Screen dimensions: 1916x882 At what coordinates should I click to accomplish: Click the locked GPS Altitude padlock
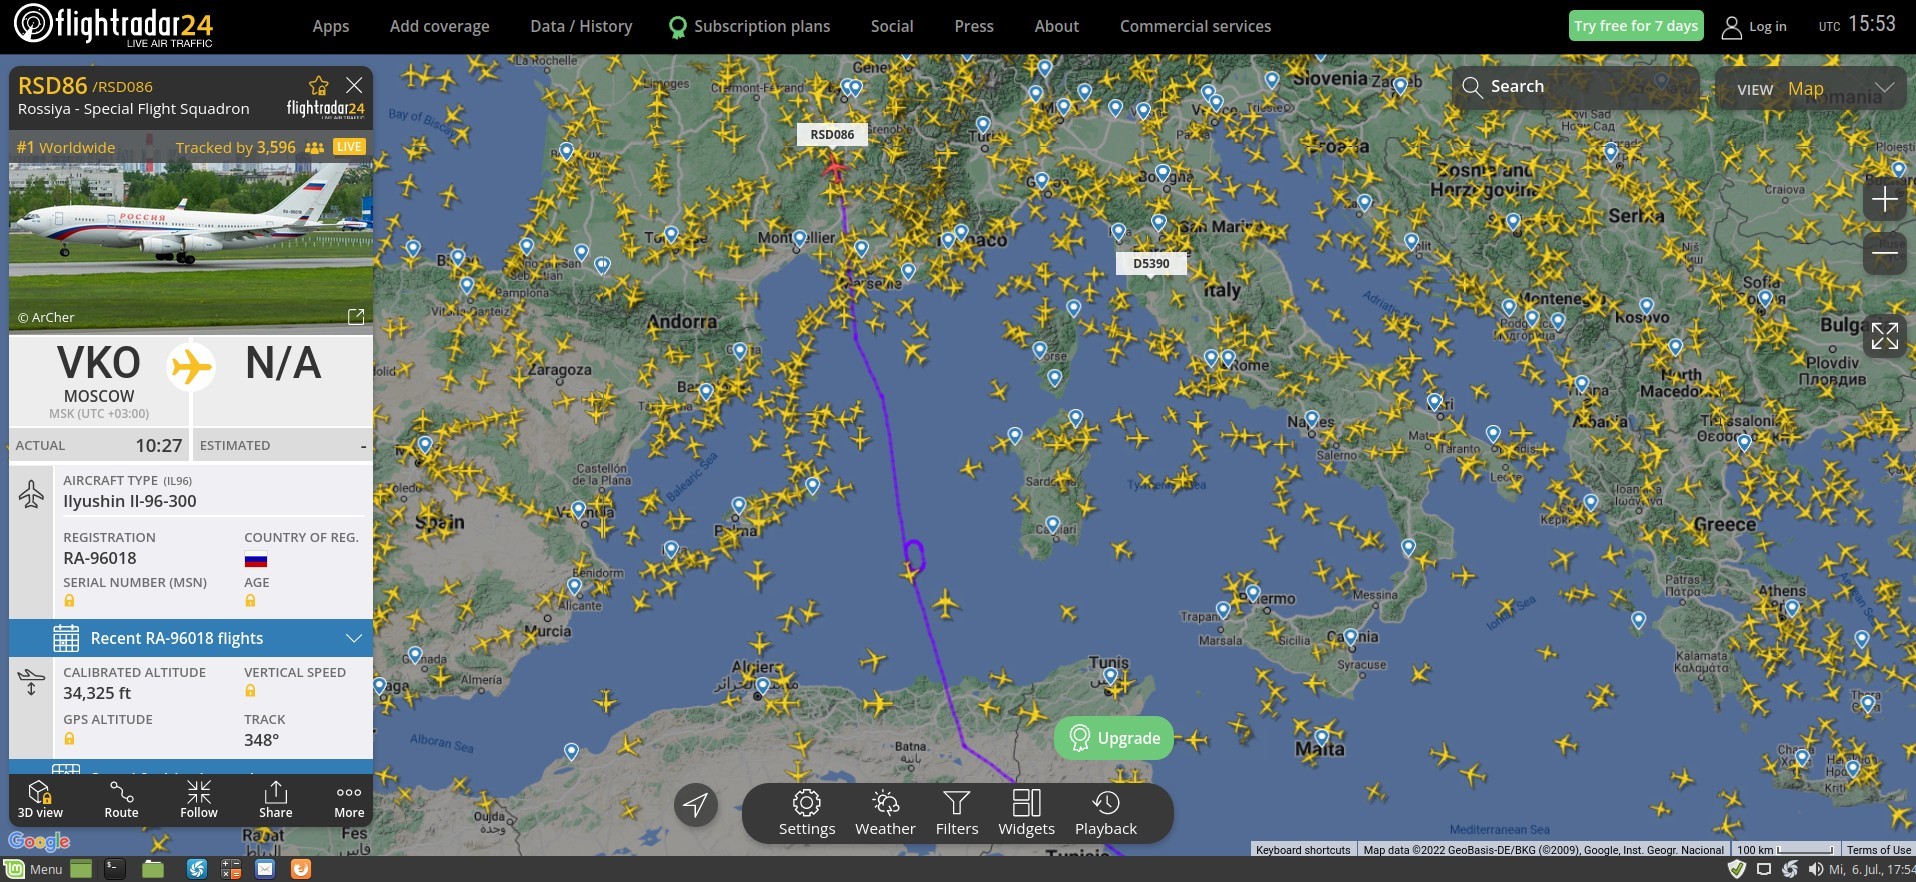click(x=69, y=739)
